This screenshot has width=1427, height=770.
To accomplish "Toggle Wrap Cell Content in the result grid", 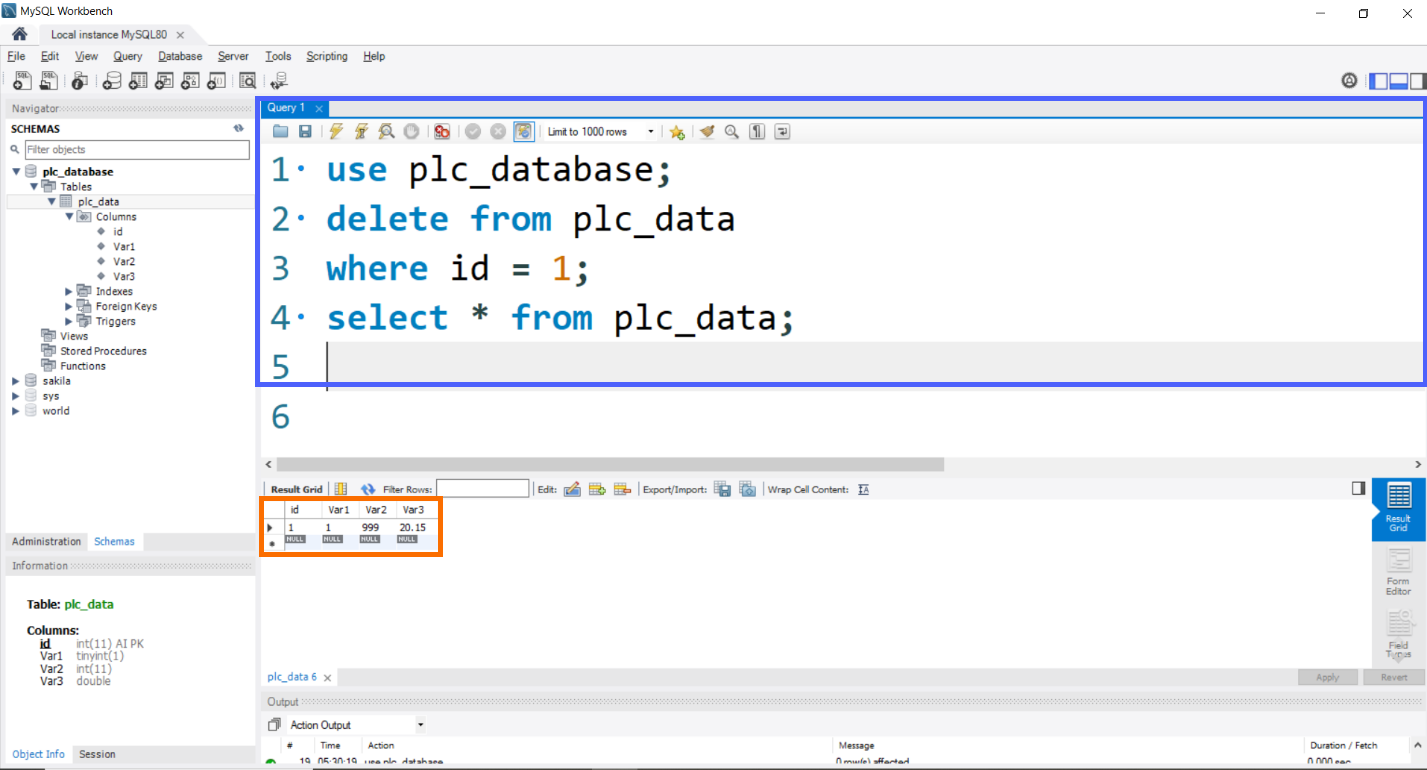I will tap(864, 489).
